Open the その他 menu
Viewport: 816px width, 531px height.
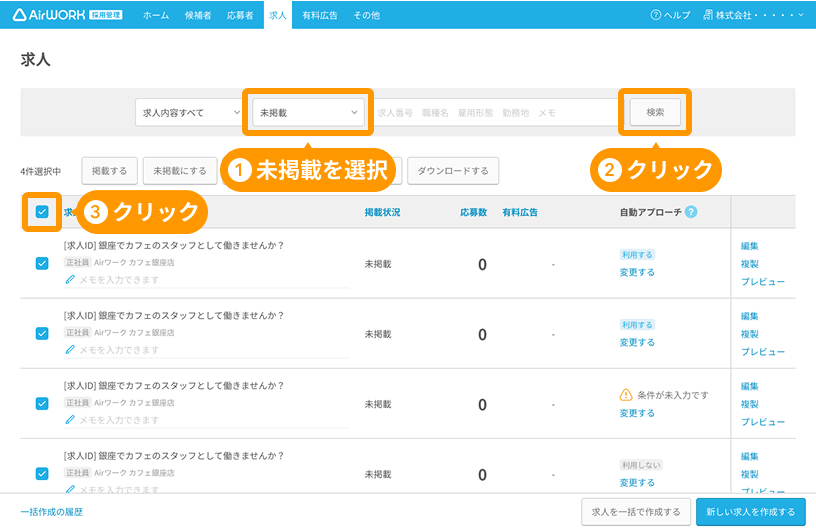coord(367,16)
